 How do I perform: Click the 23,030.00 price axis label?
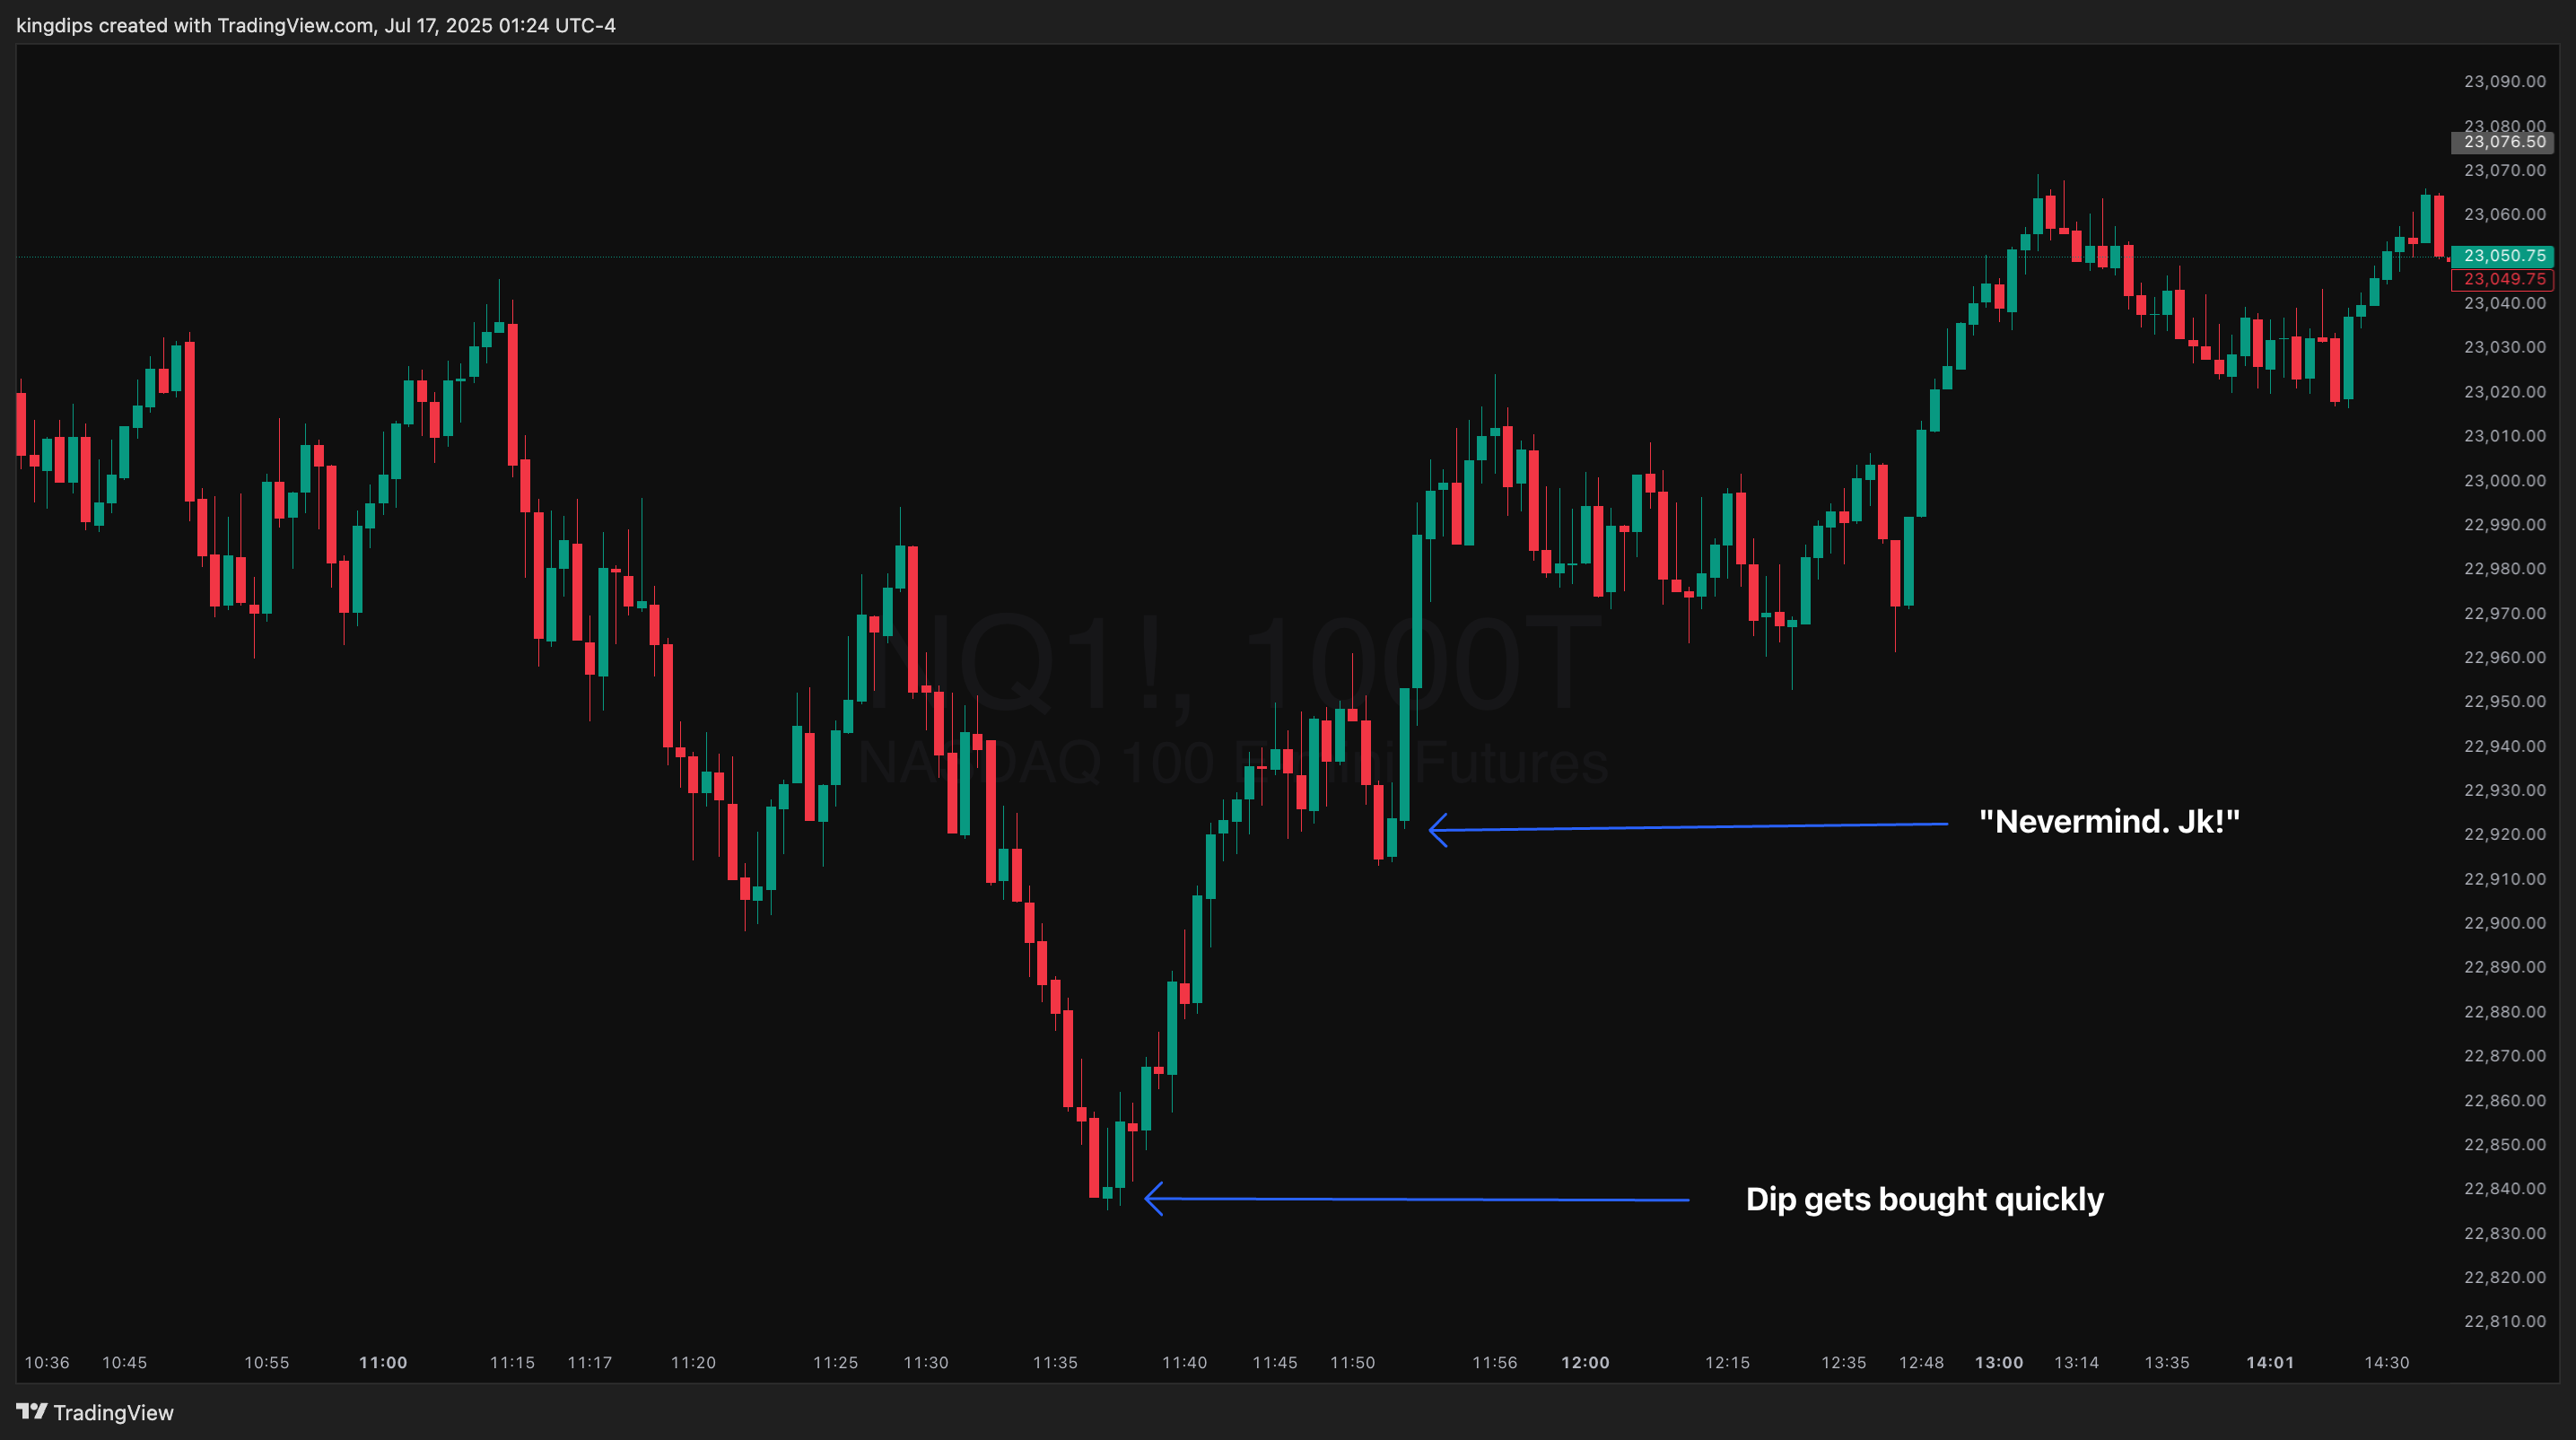click(x=2504, y=347)
